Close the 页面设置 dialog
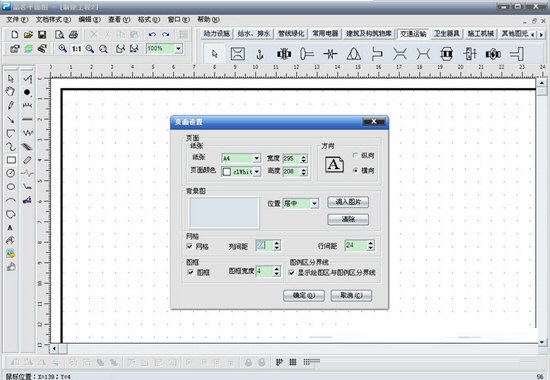550x380 pixels. point(374,121)
